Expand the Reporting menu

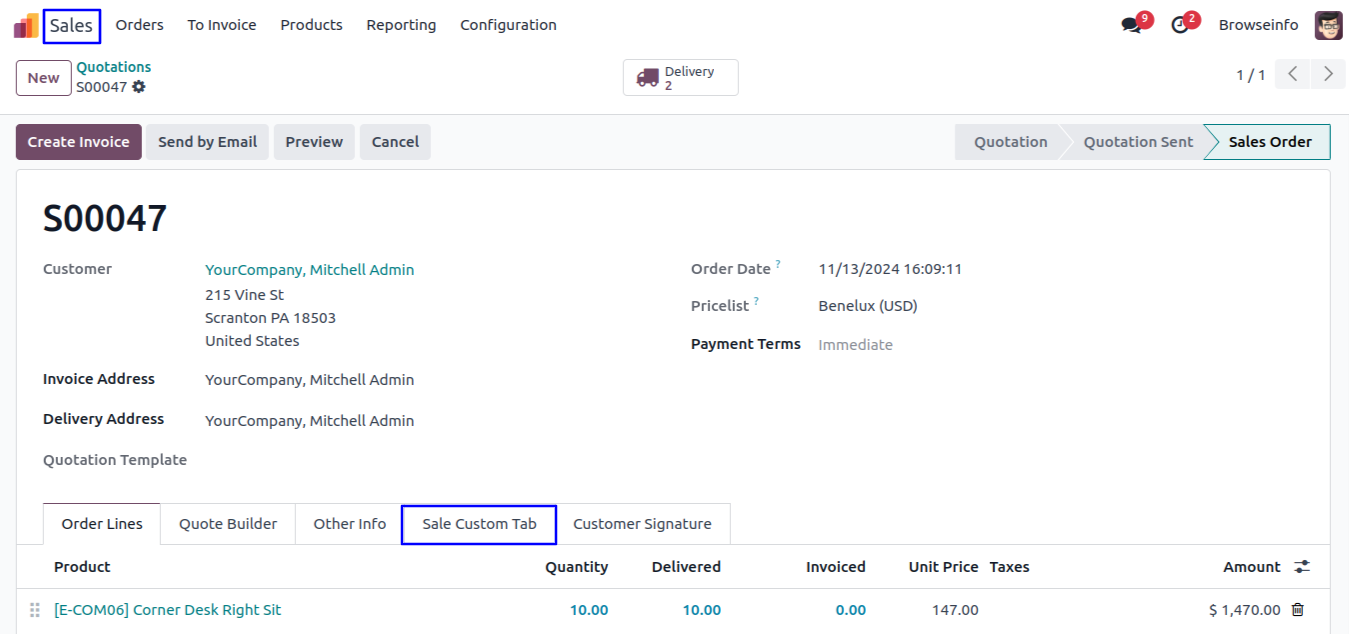(401, 25)
